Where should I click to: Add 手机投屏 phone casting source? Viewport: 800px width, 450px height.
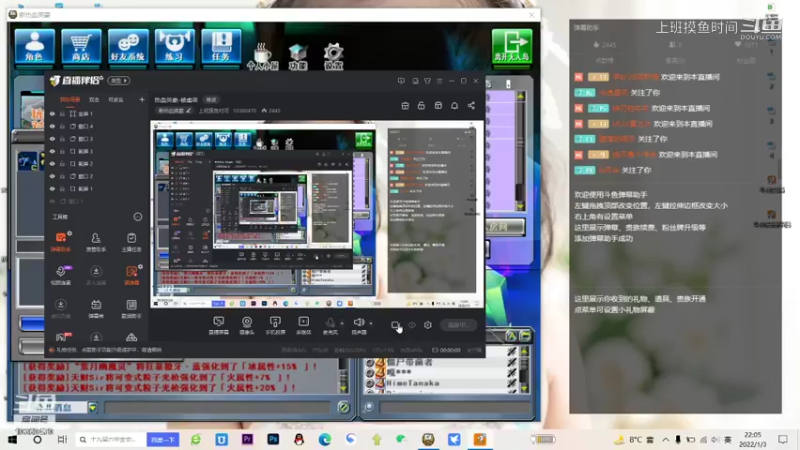tap(275, 325)
